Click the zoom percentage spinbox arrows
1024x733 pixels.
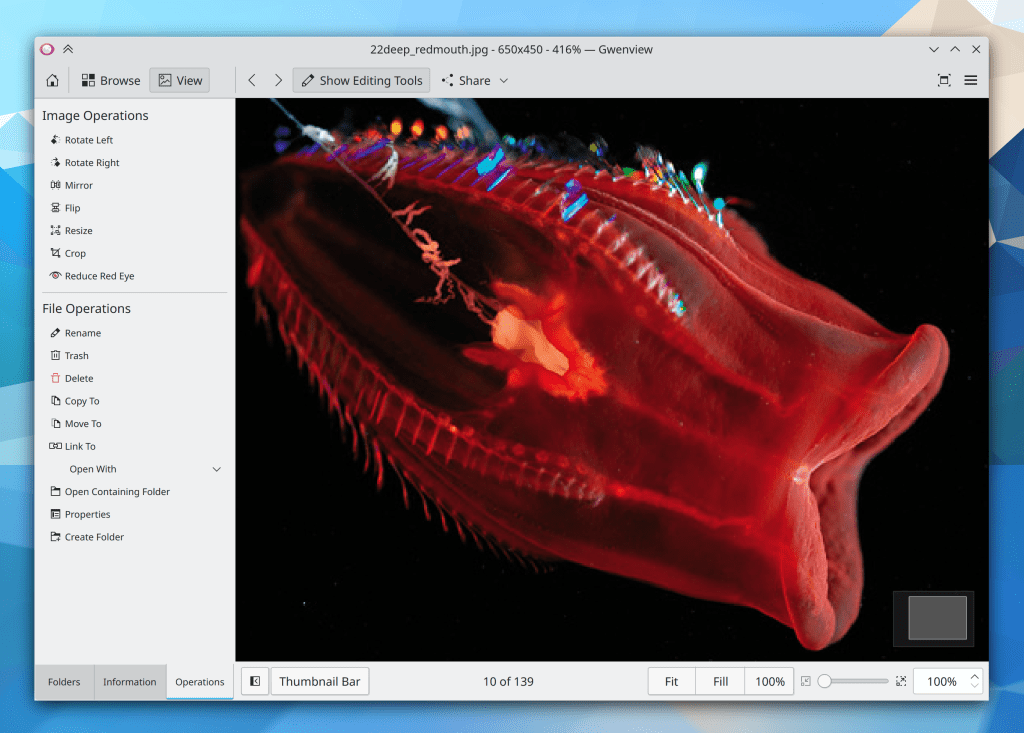click(976, 682)
